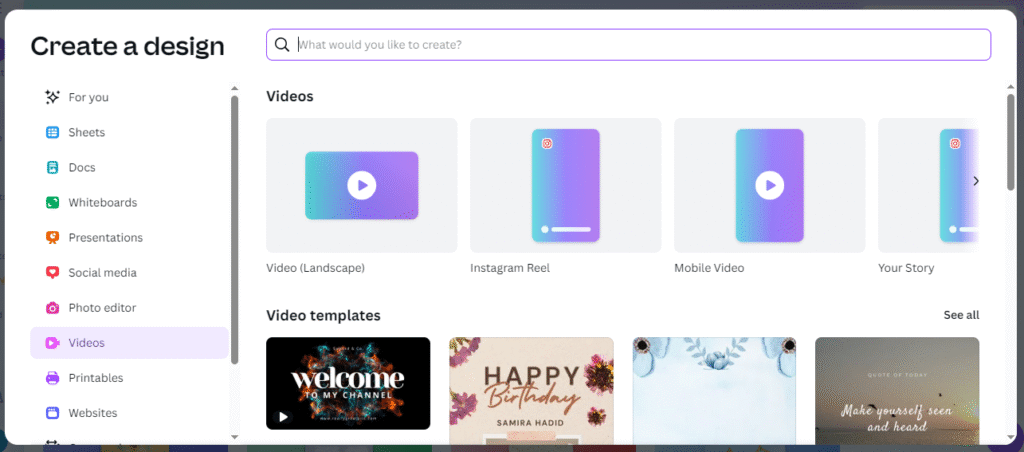Viewport: 1024px width, 452px height.
Task: Choose the Video (Landscape) design type
Action: coord(361,185)
